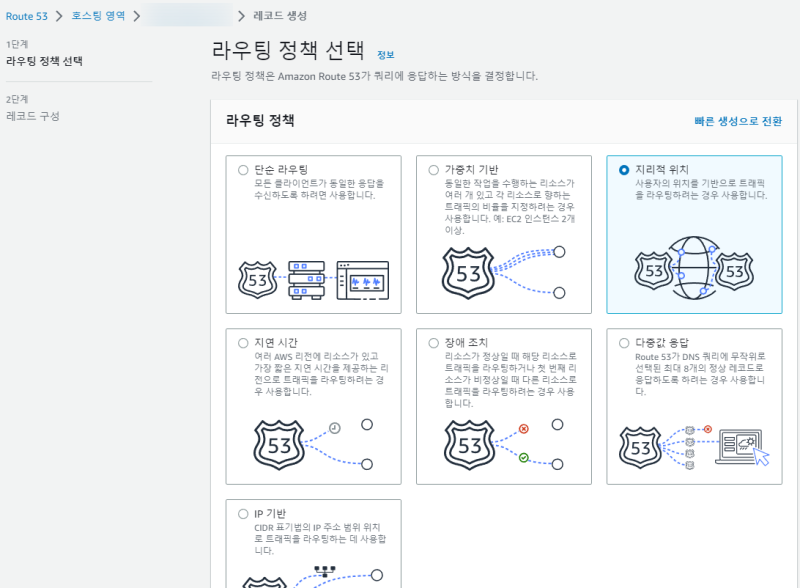Select the 다중값 응답 radio button
The width and height of the screenshot is (800, 588).
(x=624, y=343)
